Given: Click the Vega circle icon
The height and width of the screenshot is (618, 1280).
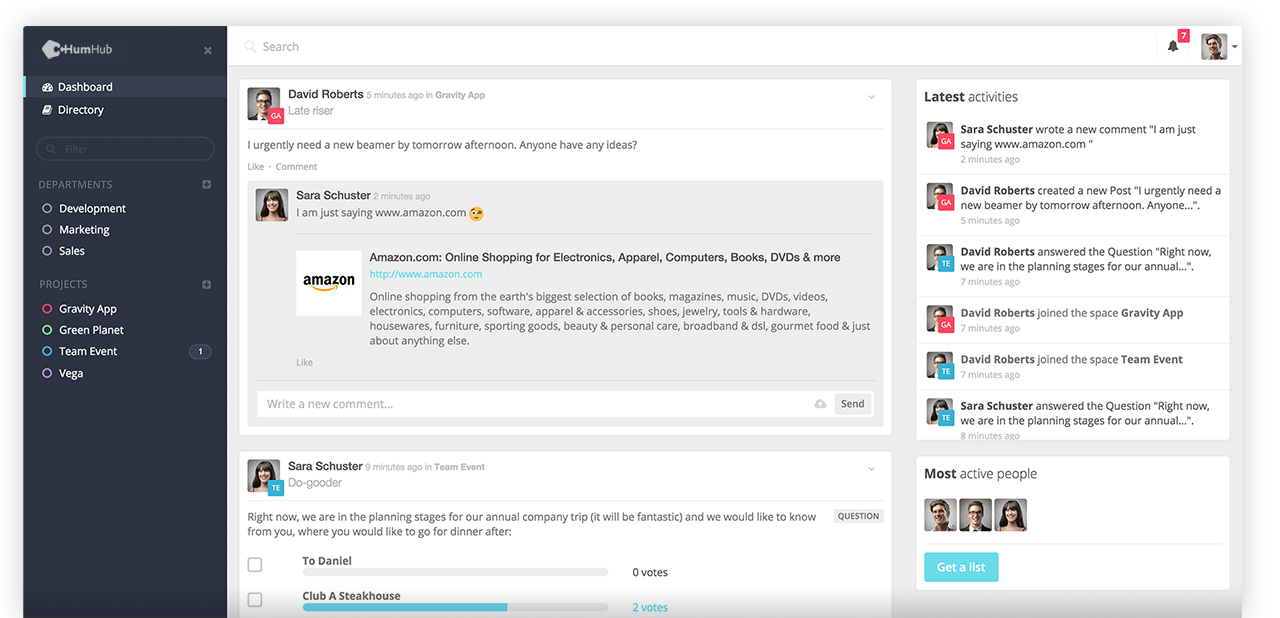Looking at the screenshot, I should [x=47, y=373].
